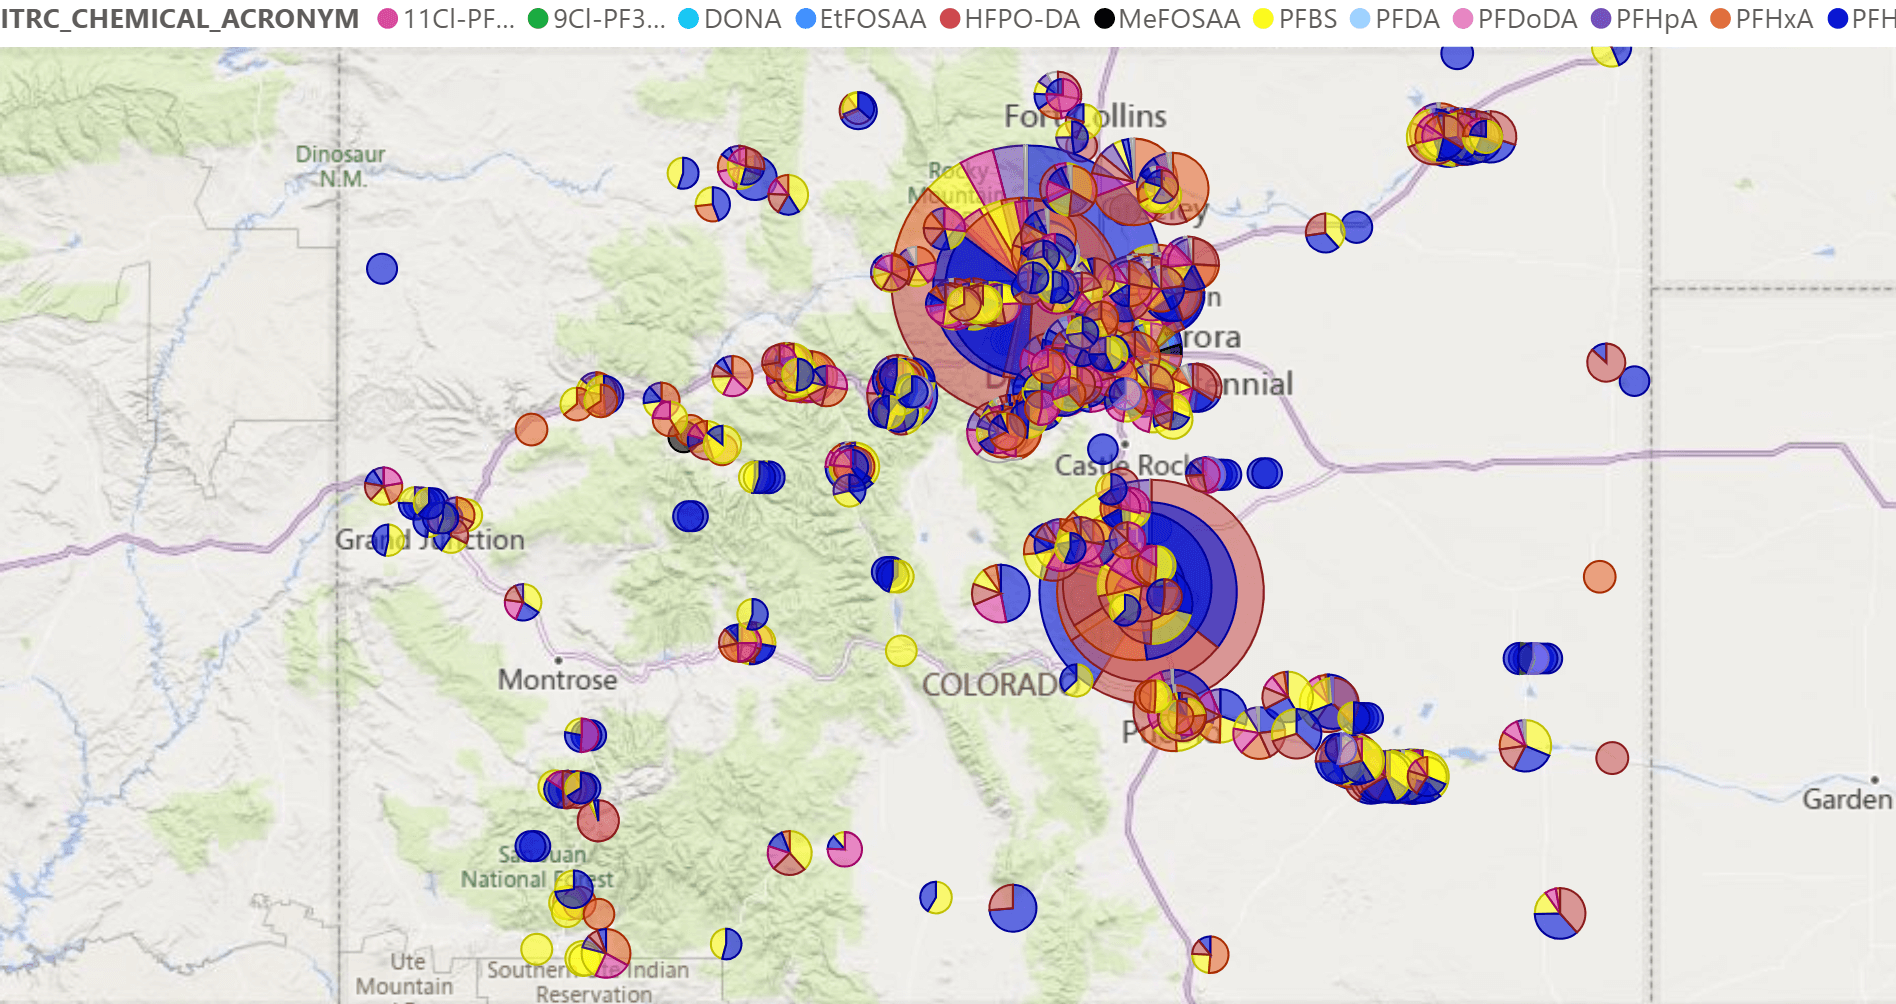Click the EtFOSAA legend entry

pos(861,19)
